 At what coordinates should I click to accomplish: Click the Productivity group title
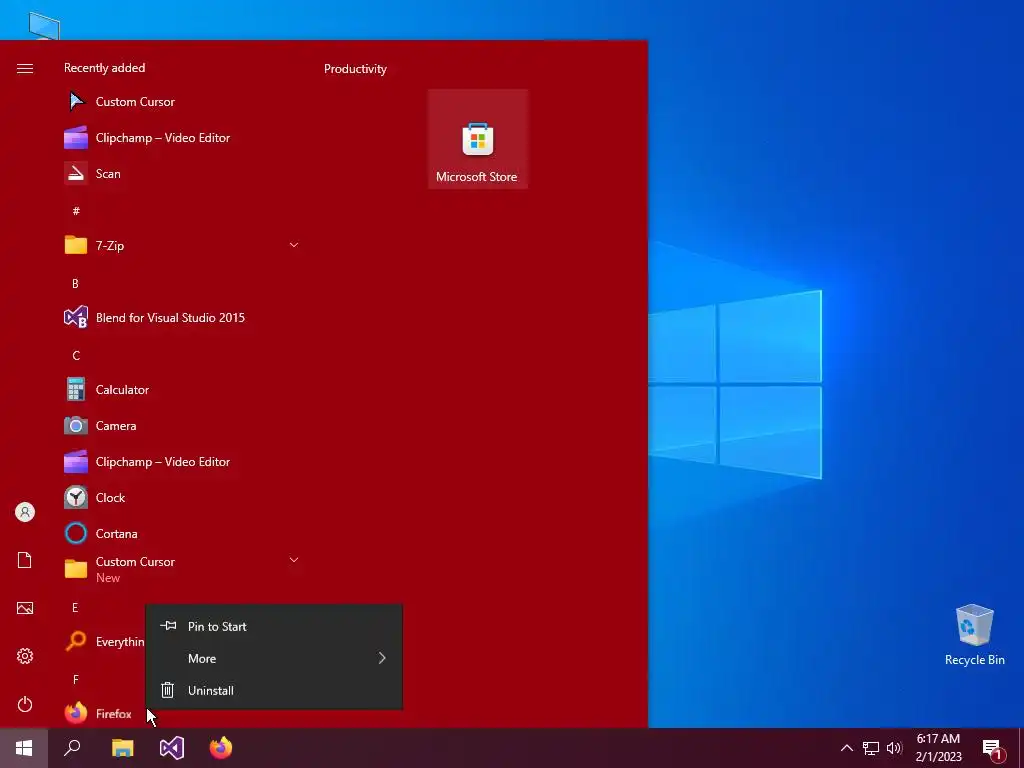tap(355, 69)
